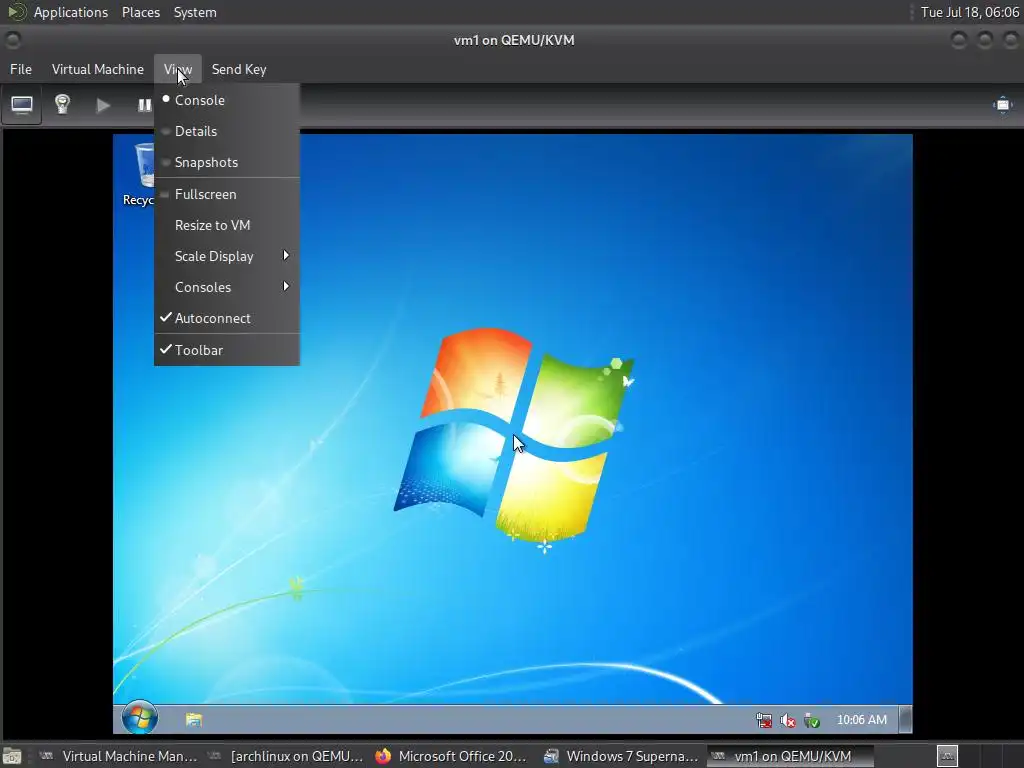Start the virtual machine play button

tap(103, 105)
